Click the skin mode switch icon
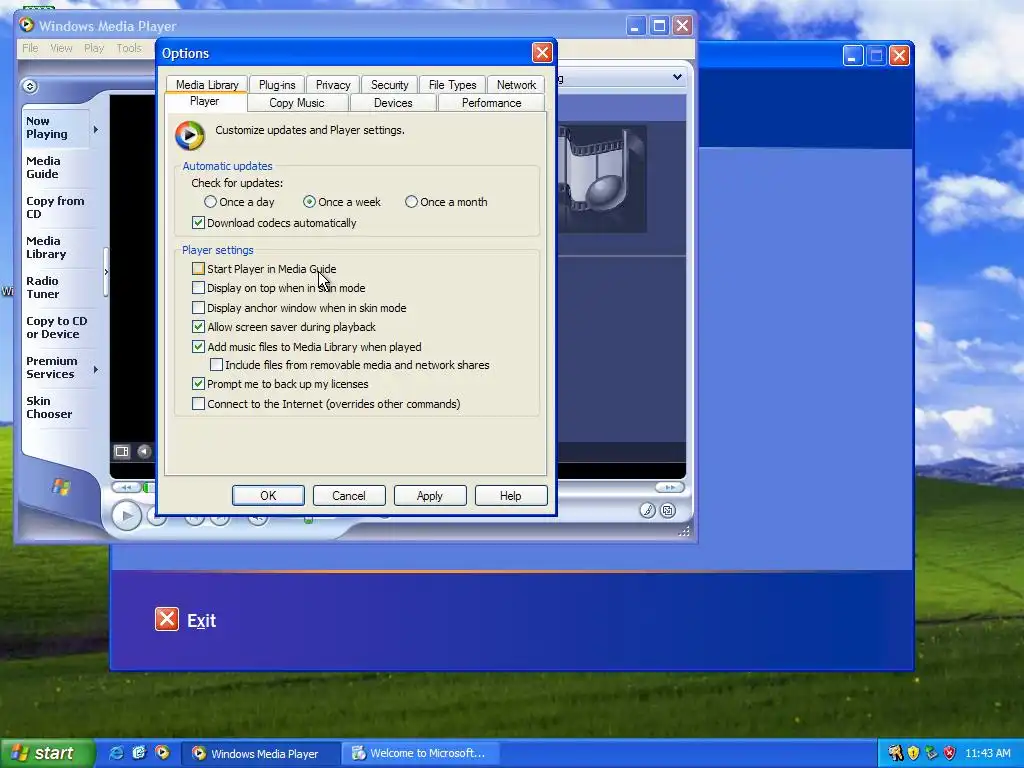 click(x=668, y=511)
